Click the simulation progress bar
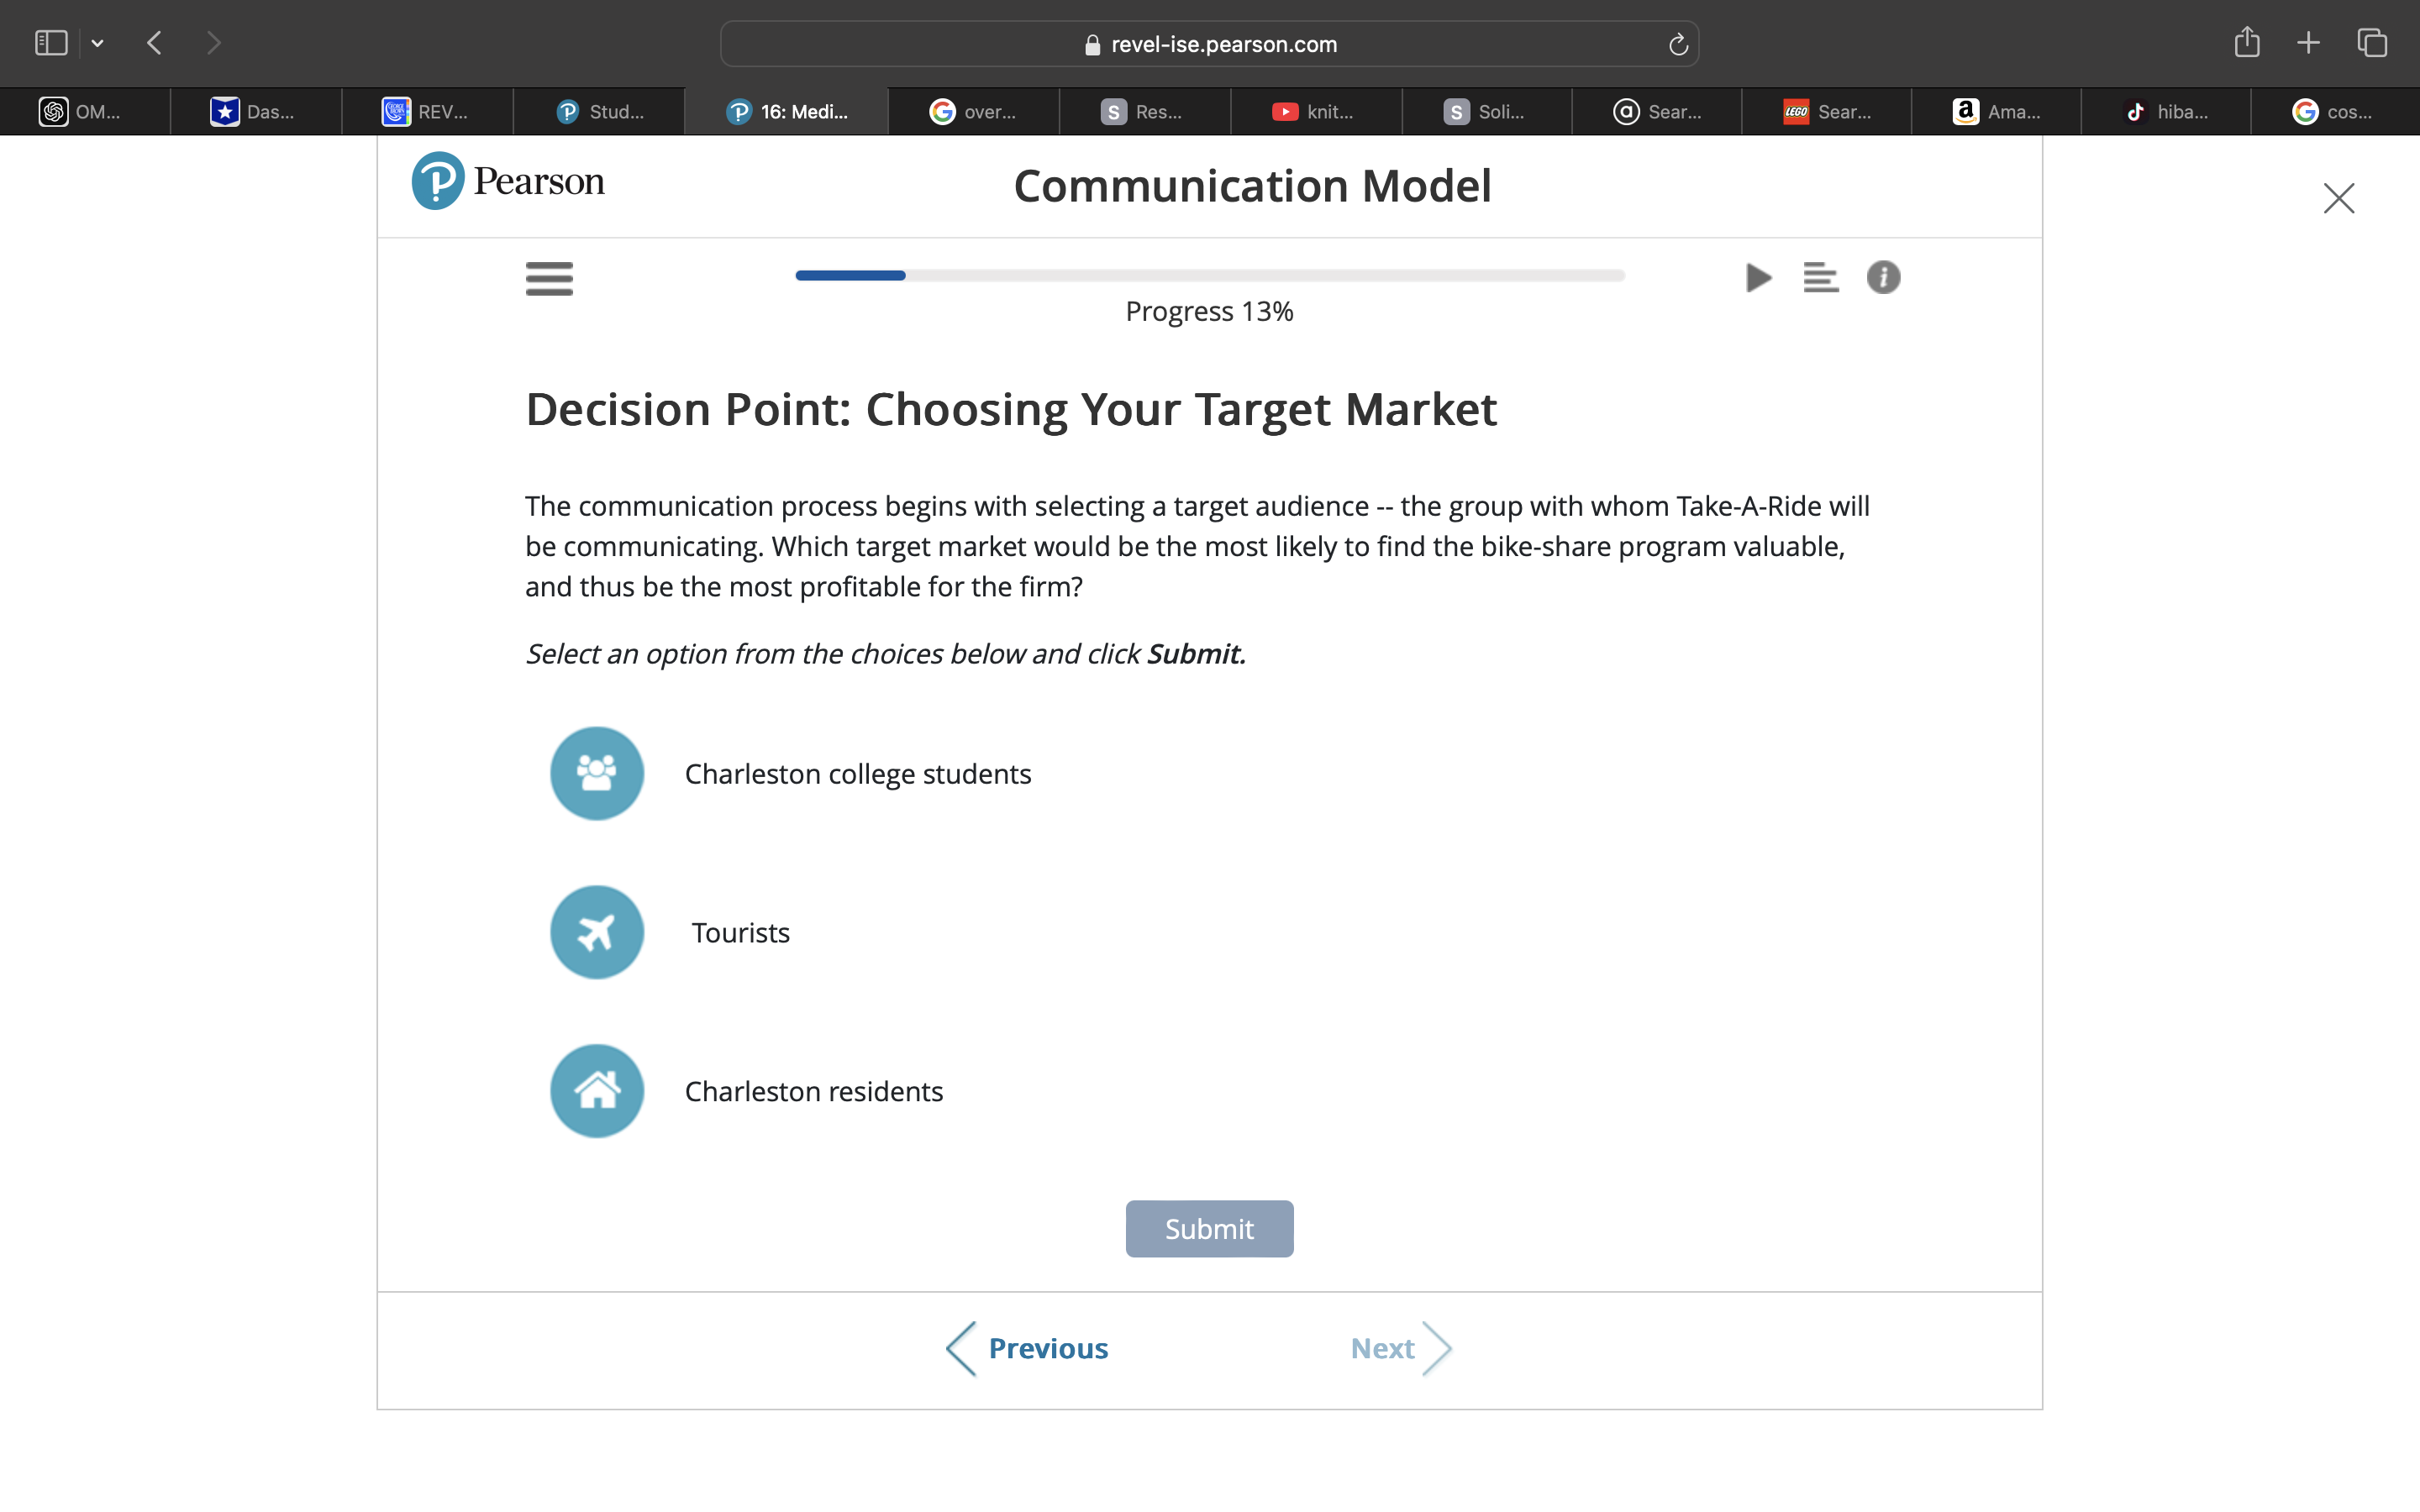 coord(1209,275)
